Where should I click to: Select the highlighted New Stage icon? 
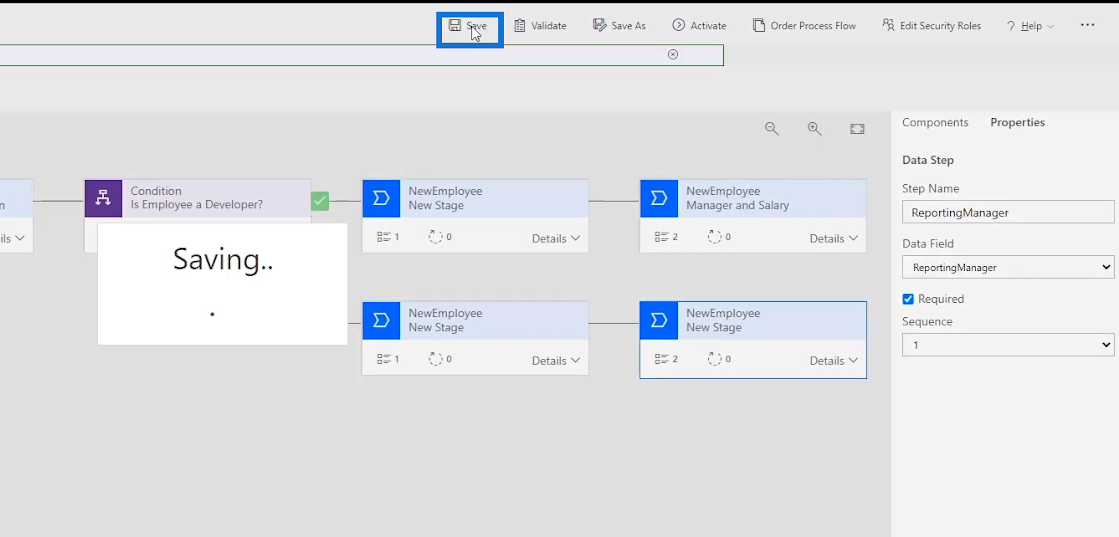click(659, 320)
